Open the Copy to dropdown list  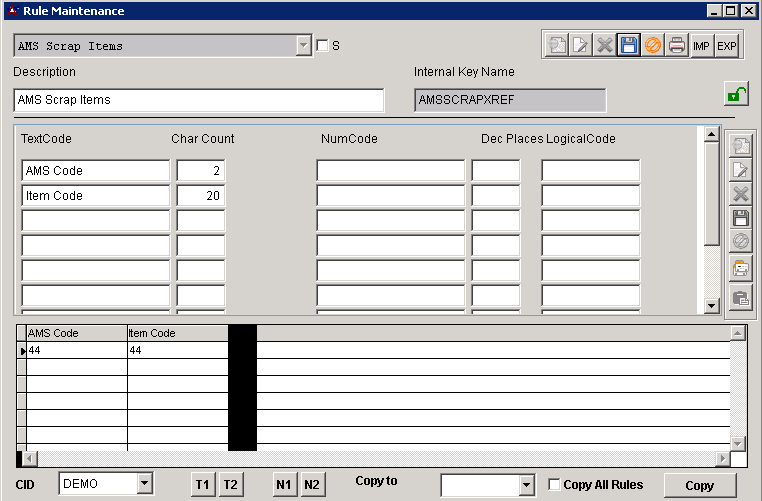(x=527, y=485)
